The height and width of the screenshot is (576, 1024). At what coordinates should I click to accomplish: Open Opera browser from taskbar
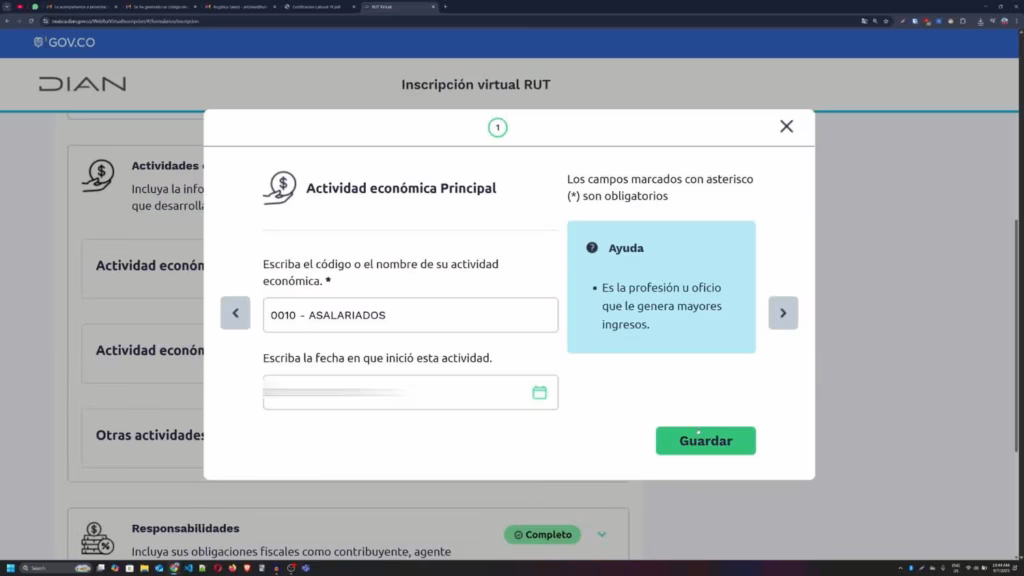(217, 568)
